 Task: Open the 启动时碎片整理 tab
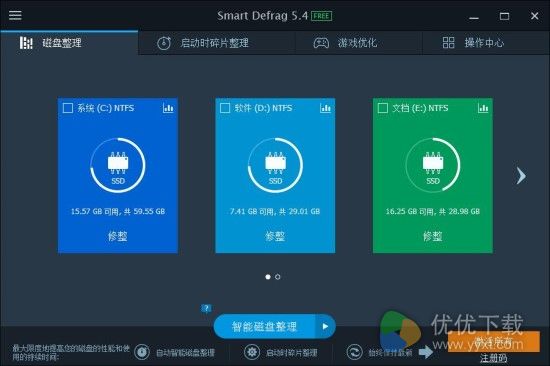pyautogui.click(x=217, y=43)
